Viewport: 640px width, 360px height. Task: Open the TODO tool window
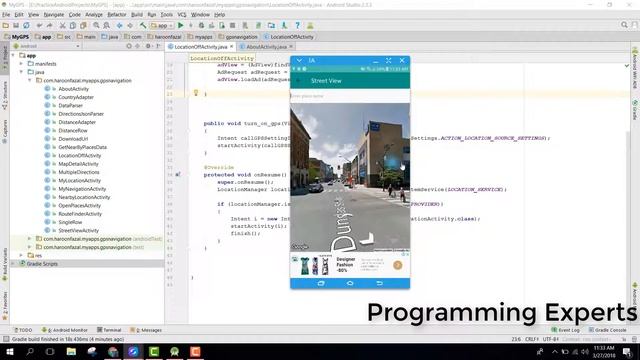coord(23,330)
